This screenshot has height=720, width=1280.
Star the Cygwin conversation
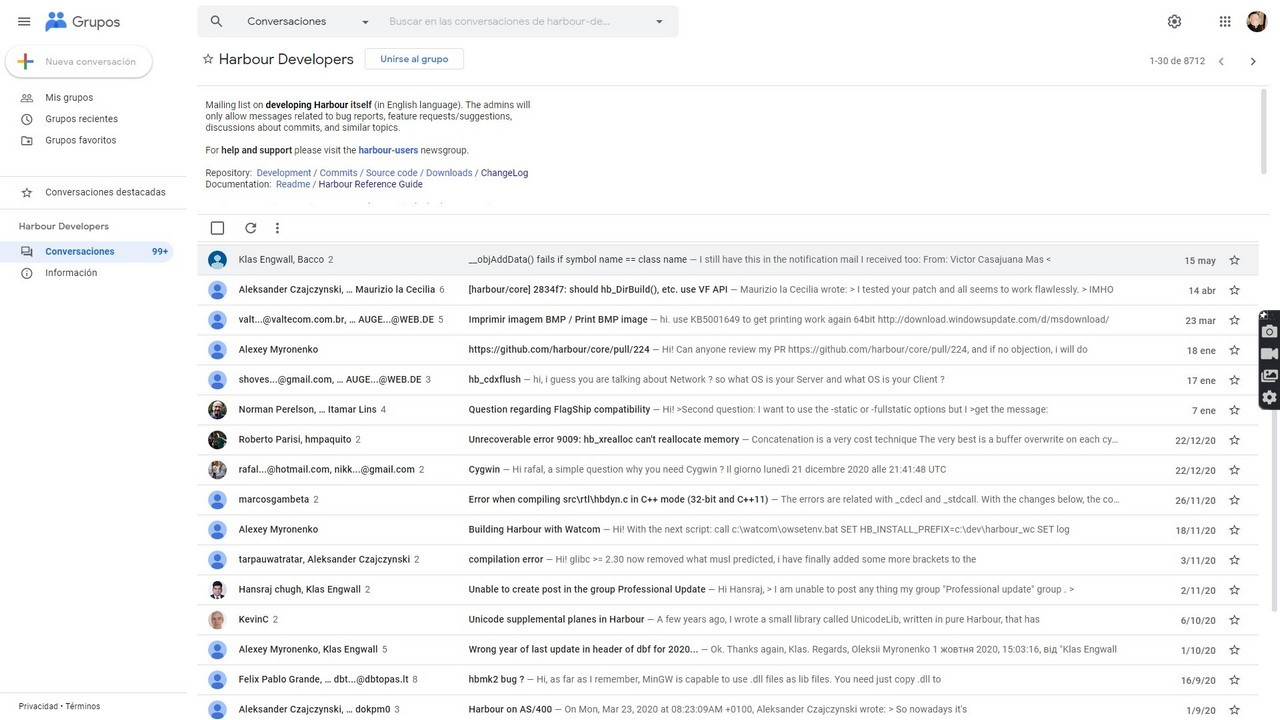[1234, 470]
